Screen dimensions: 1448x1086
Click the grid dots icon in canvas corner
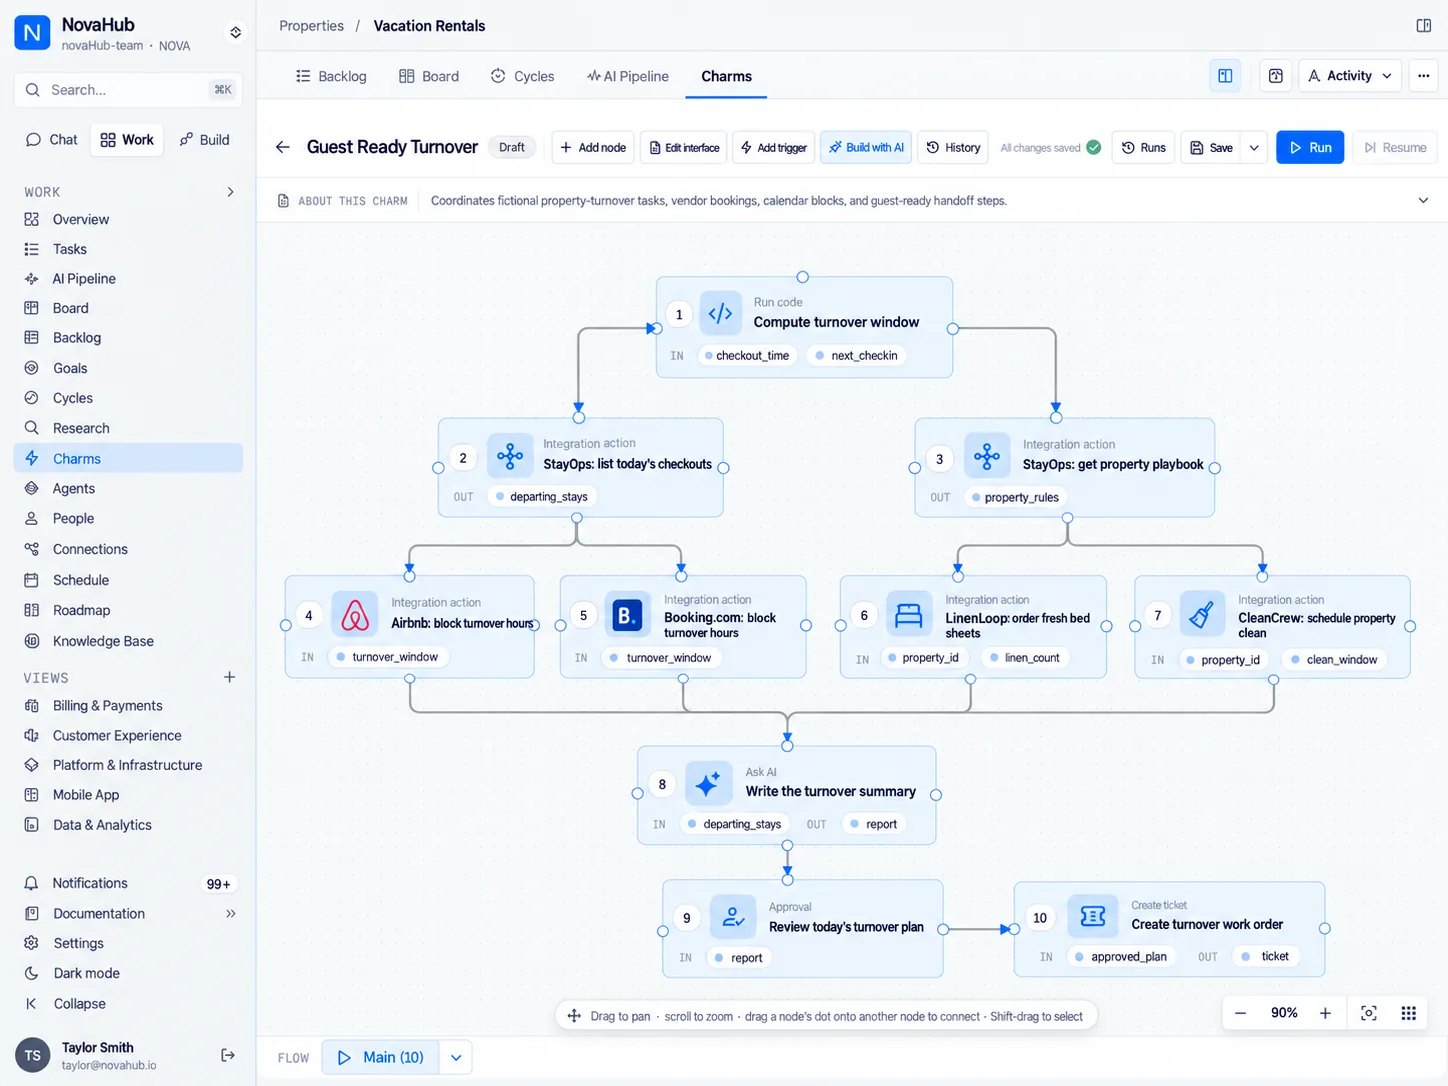tap(1409, 1013)
